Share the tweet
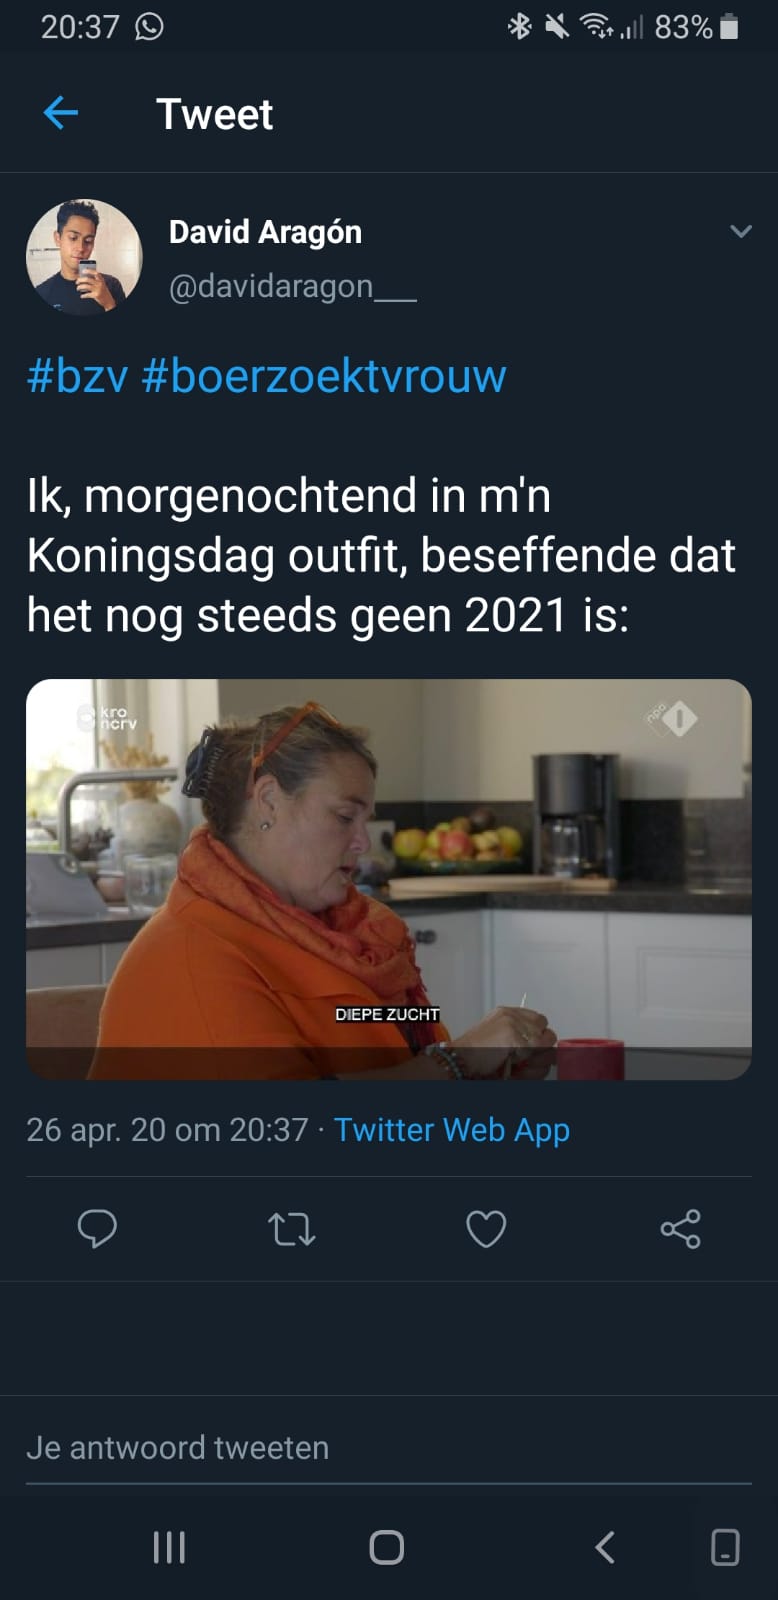Image resolution: width=778 pixels, height=1600 pixels. point(680,1228)
